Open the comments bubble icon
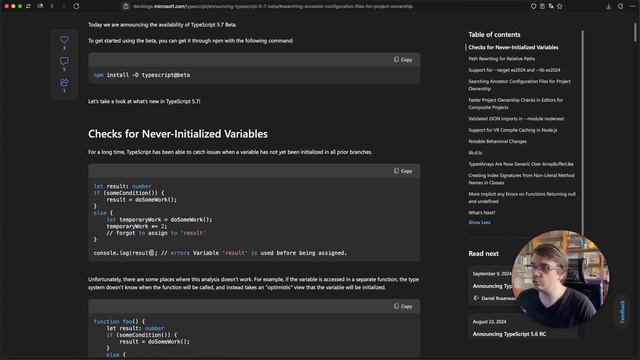The image size is (640, 360). click(64, 61)
